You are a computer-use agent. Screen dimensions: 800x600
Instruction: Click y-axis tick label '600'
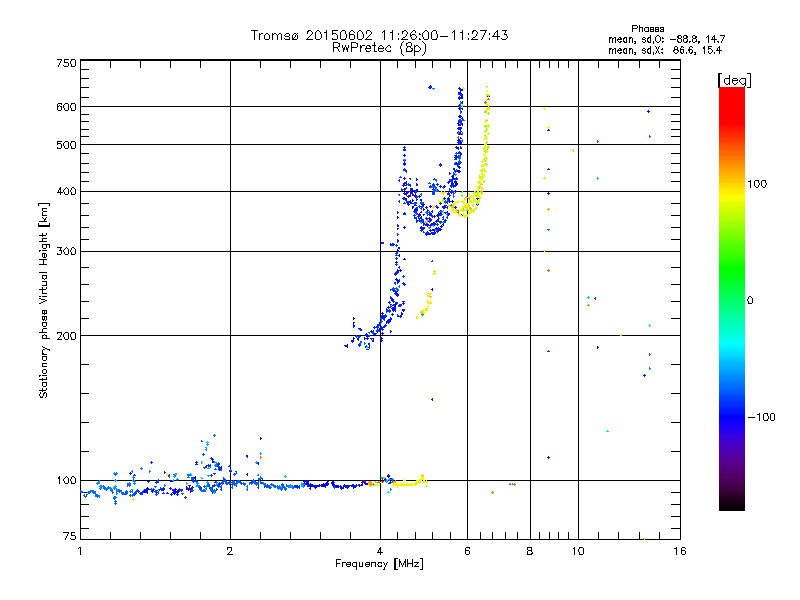67,107
